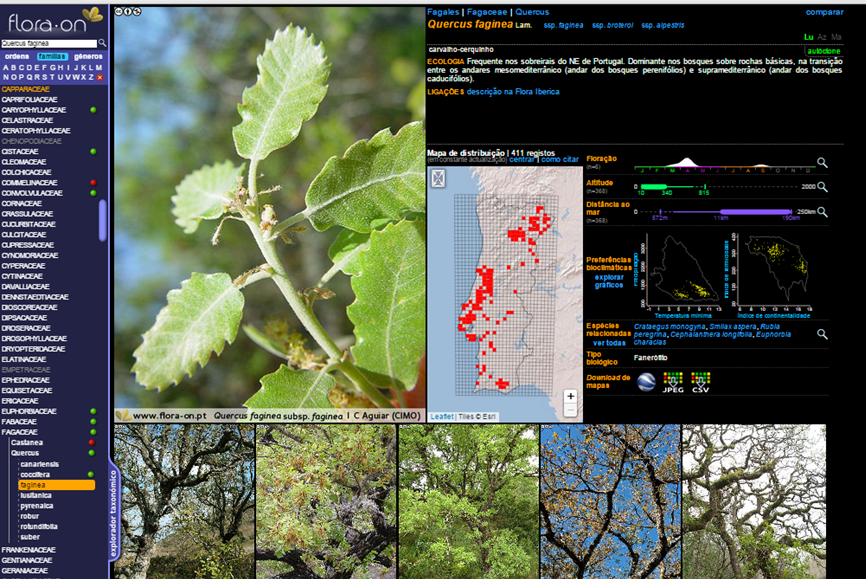Screen dimensions: 866x579
Task: Download the map as JPEG
Action: click(673, 382)
